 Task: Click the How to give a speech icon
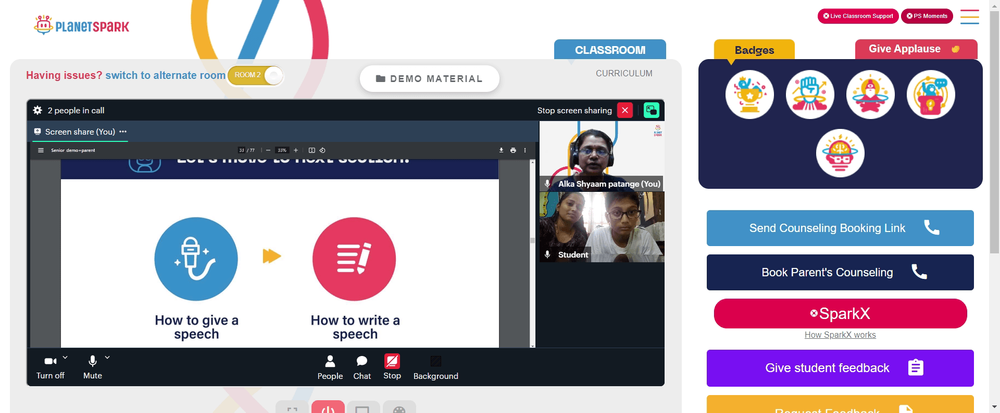tap(196, 259)
